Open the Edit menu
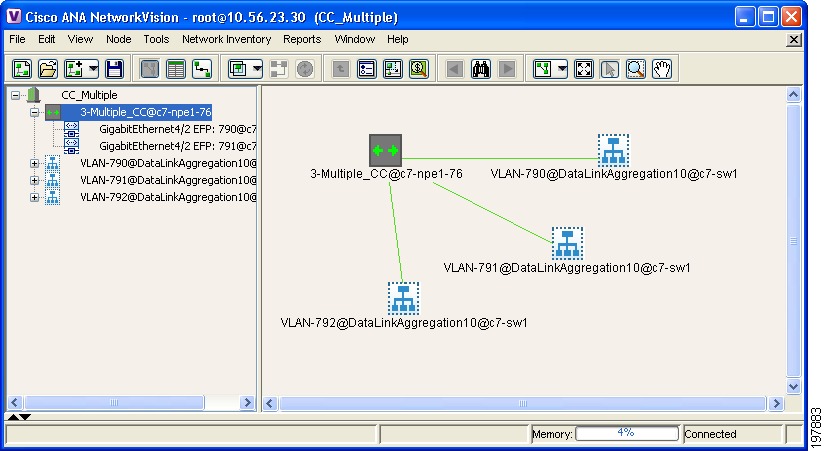This screenshot has height=451, width=824. point(46,39)
